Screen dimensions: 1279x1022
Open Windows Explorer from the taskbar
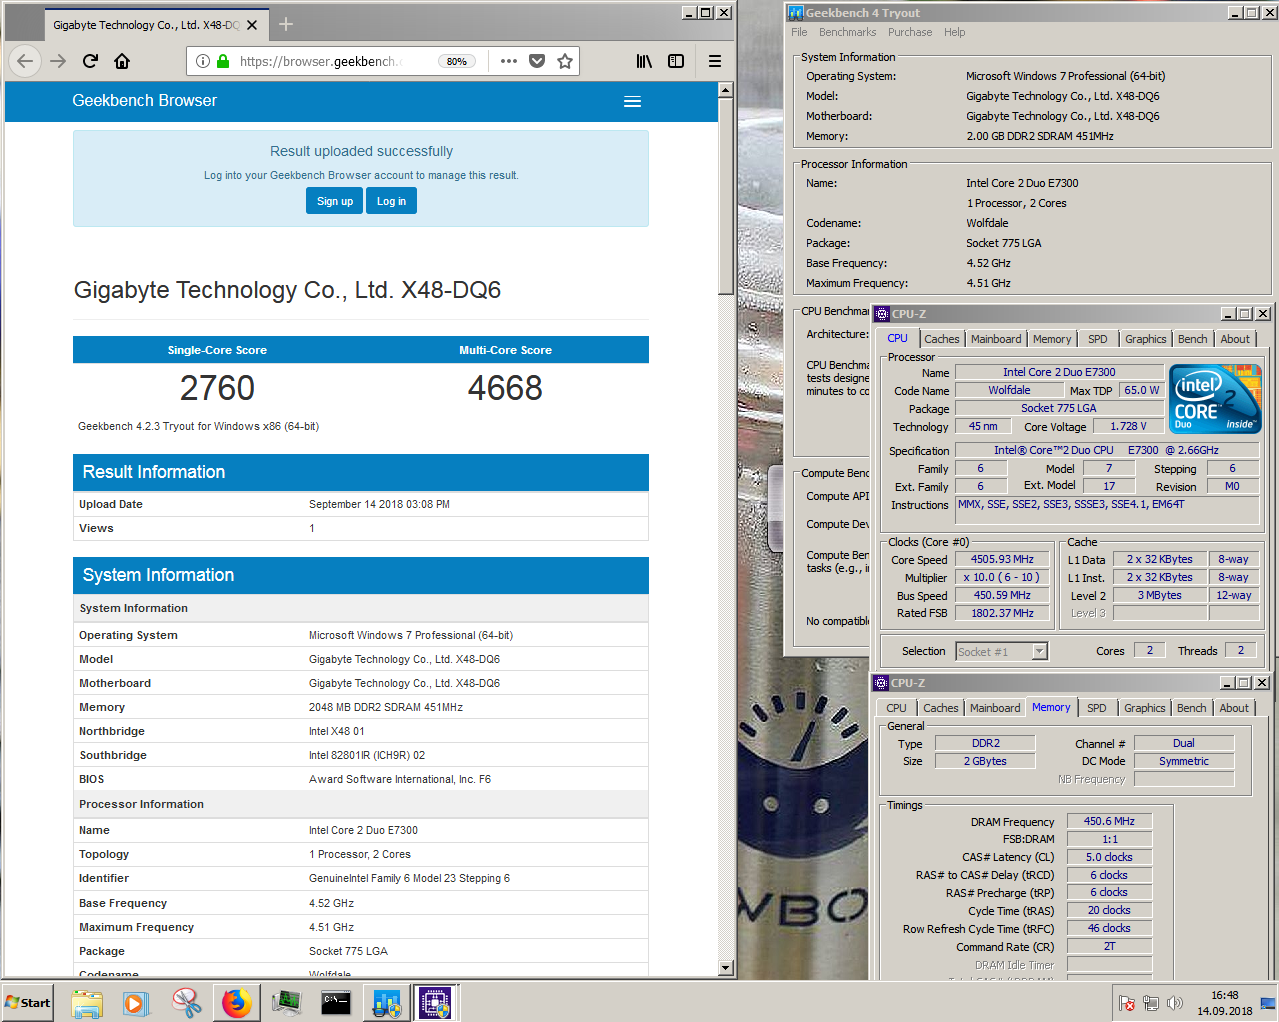coord(87,1002)
